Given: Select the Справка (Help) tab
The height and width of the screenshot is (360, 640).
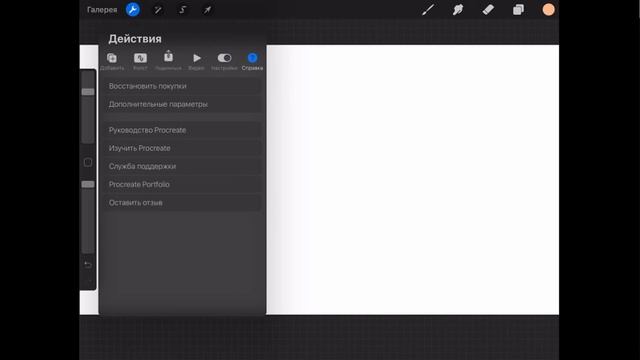Looking at the screenshot, I should (252, 61).
